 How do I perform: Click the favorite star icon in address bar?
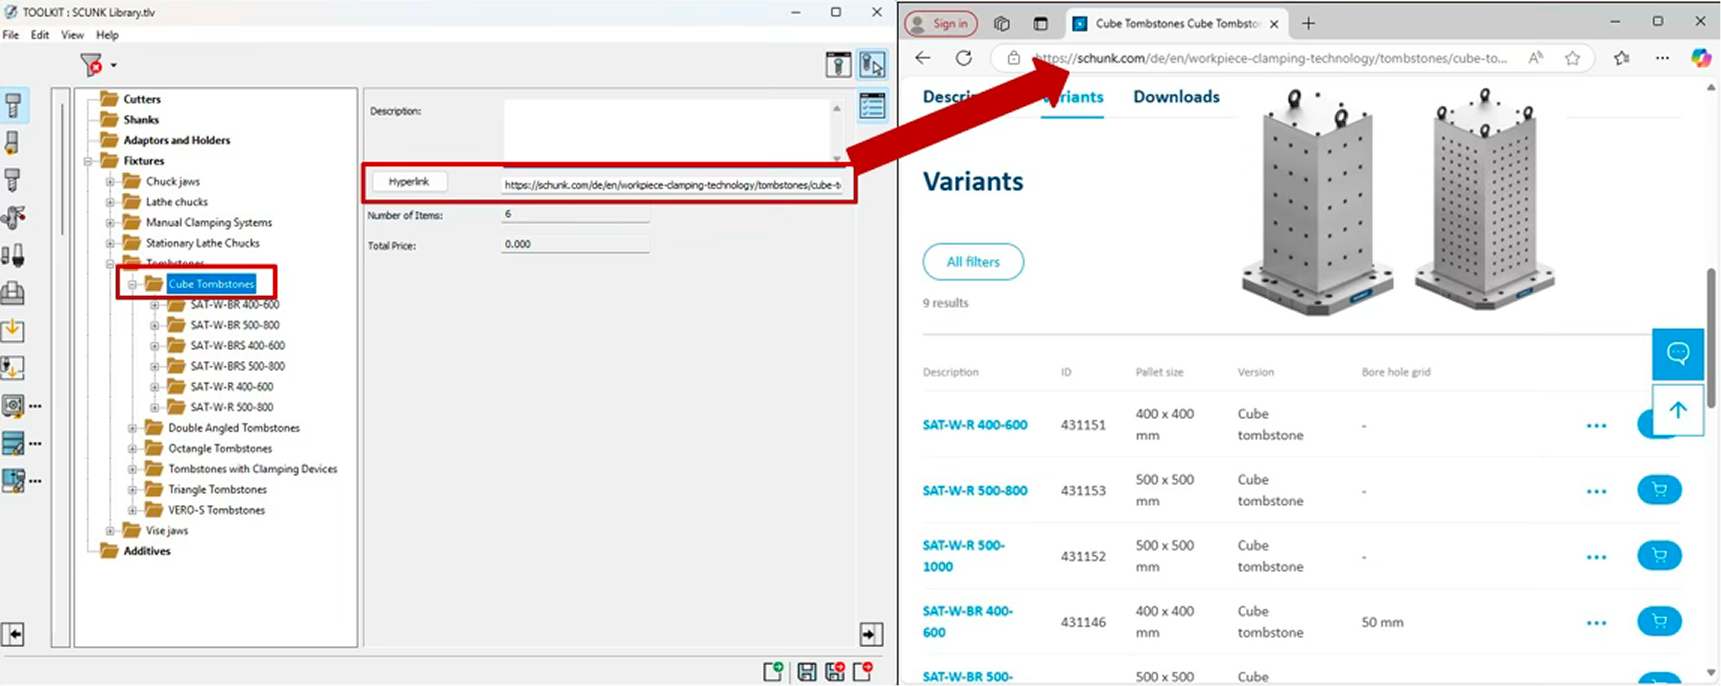[1573, 58]
